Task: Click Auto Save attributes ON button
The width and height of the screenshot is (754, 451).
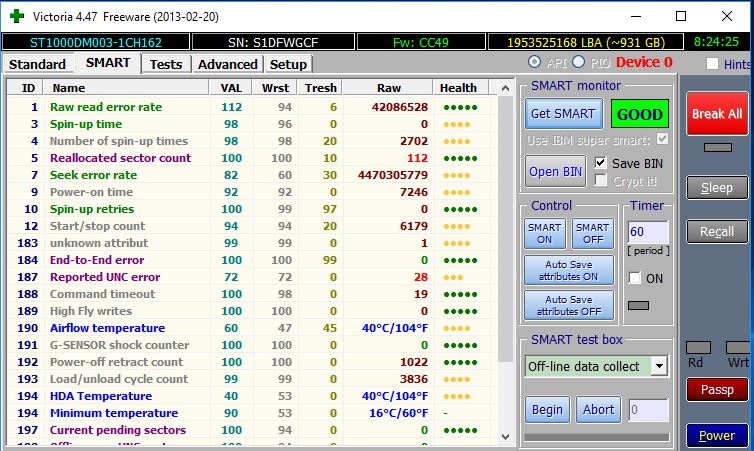Action: (x=568, y=269)
